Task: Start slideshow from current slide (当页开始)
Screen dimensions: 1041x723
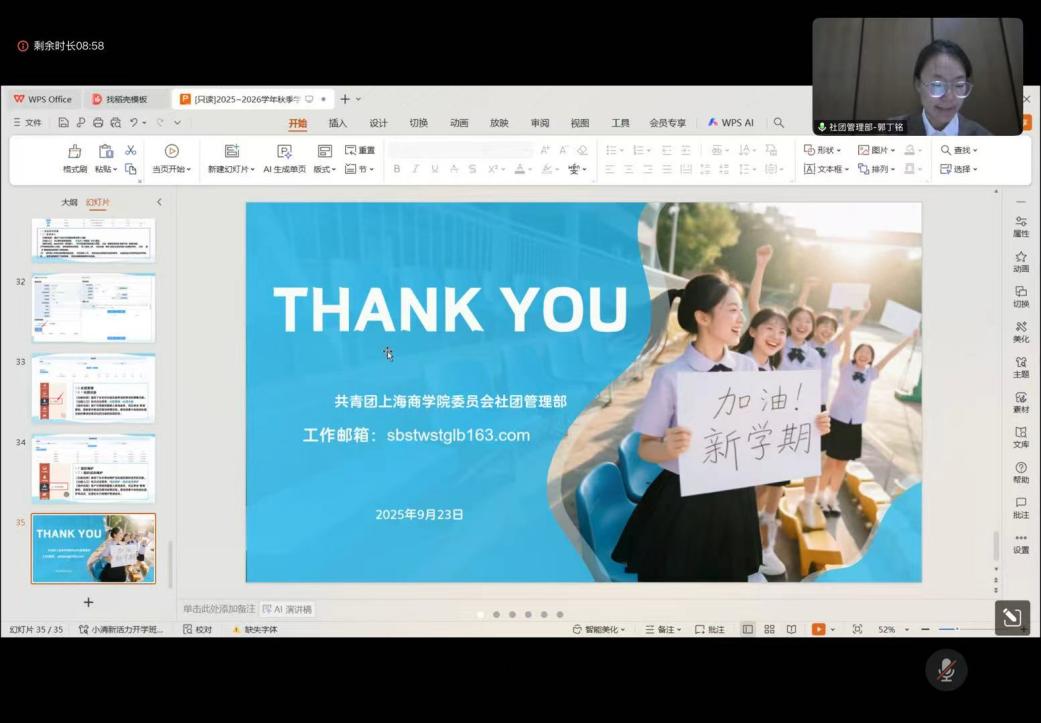Action: click(x=171, y=151)
